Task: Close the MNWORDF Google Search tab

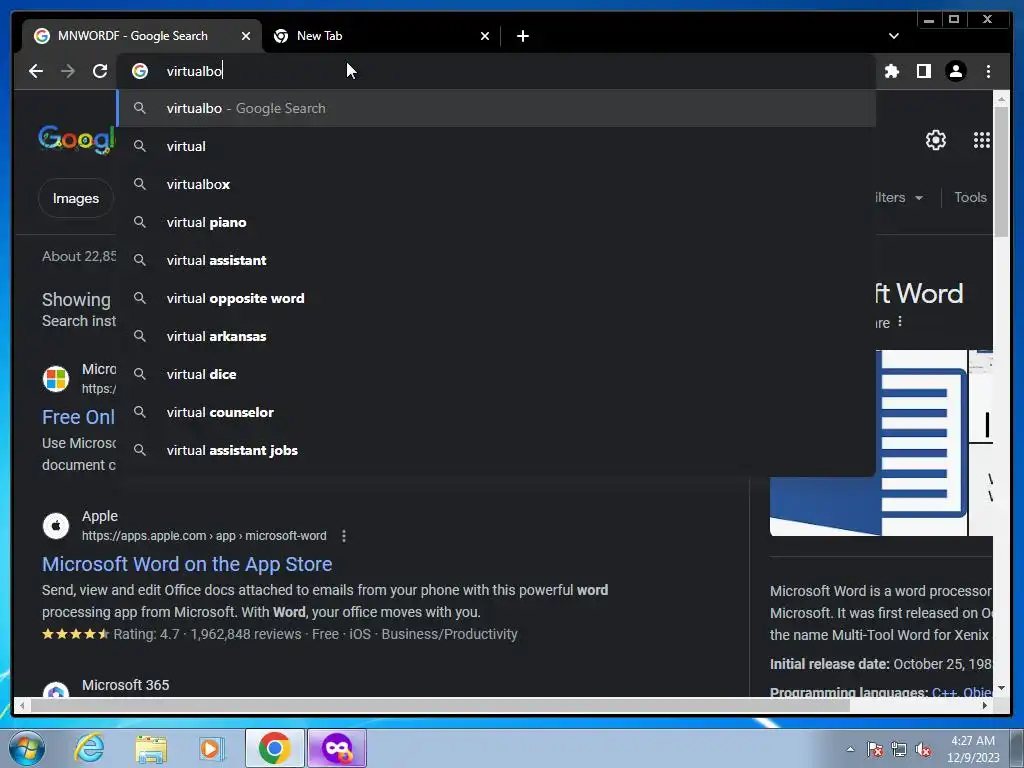Action: click(246, 36)
